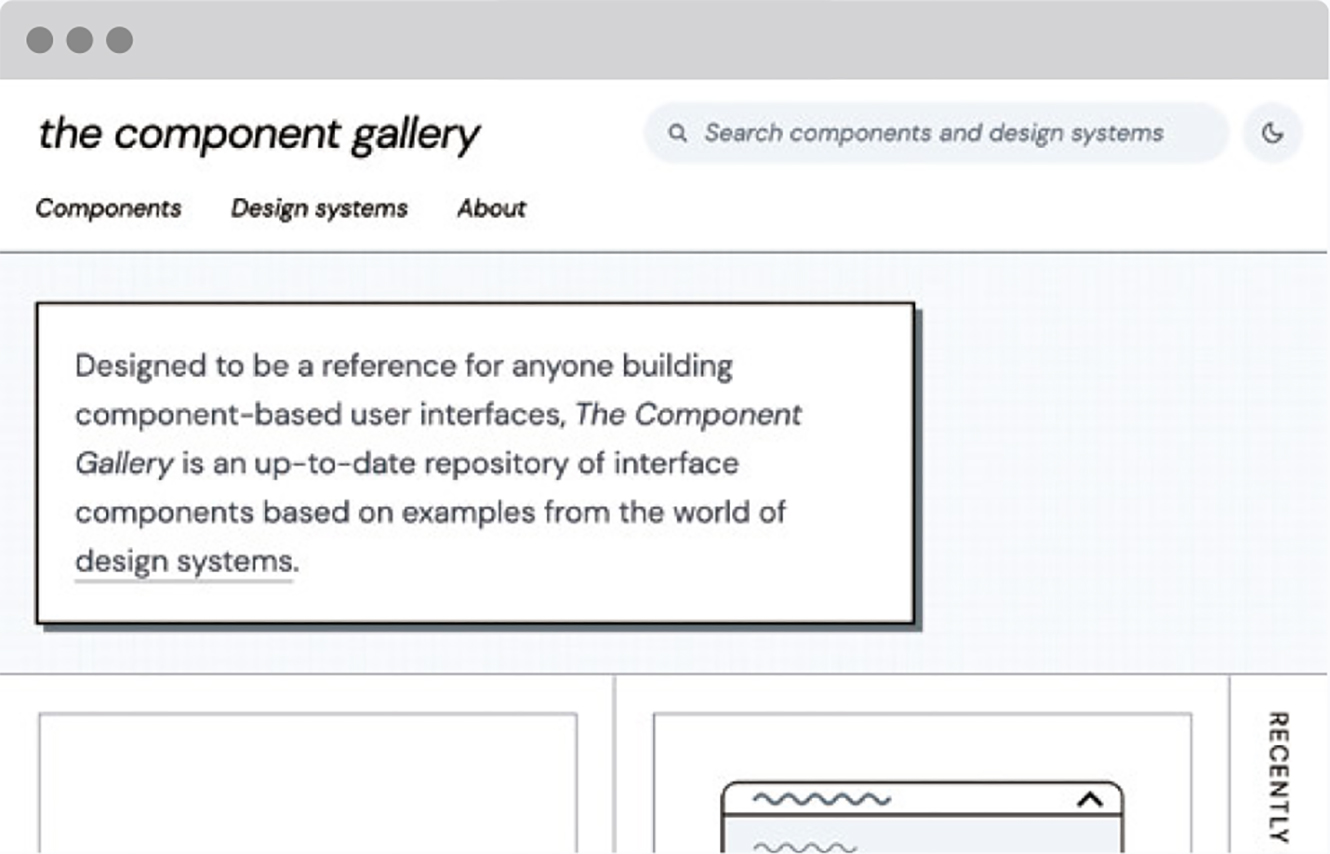1330x854 pixels.
Task: Open the accordion component card thumbnail
Action: tap(922, 782)
